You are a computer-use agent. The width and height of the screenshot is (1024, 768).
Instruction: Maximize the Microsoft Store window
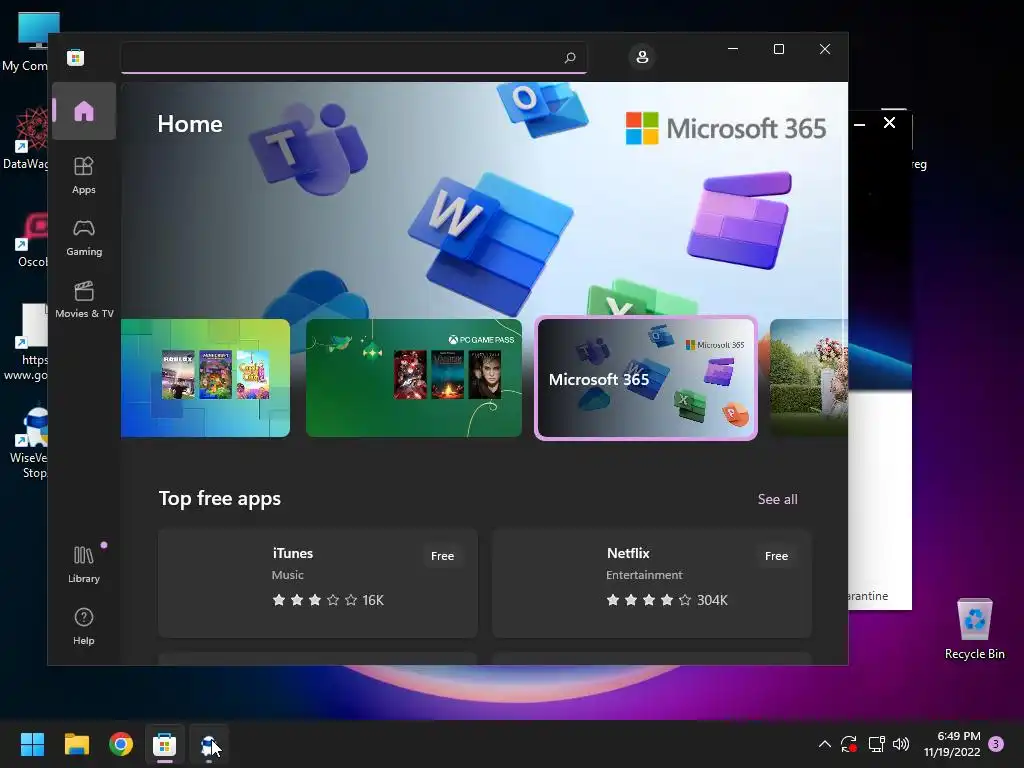pos(778,49)
